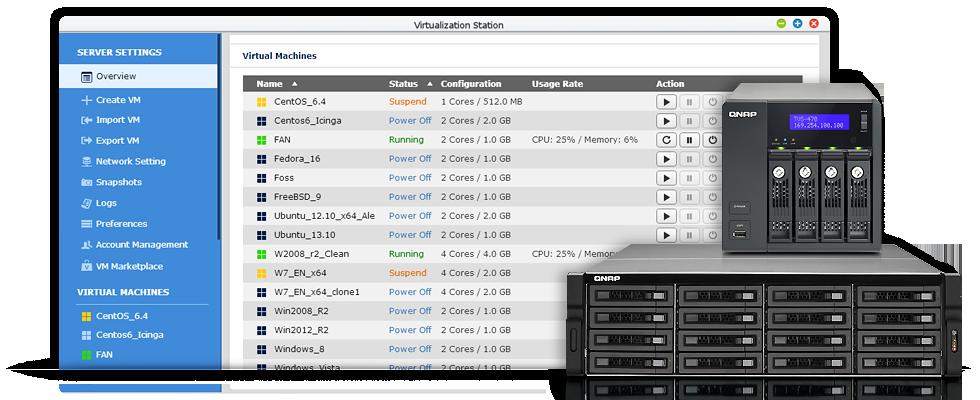The width and height of the screenshot is (980, 400).
Task: Start the CentOS_6.4 virtual machine
Action: pos(666,102)
